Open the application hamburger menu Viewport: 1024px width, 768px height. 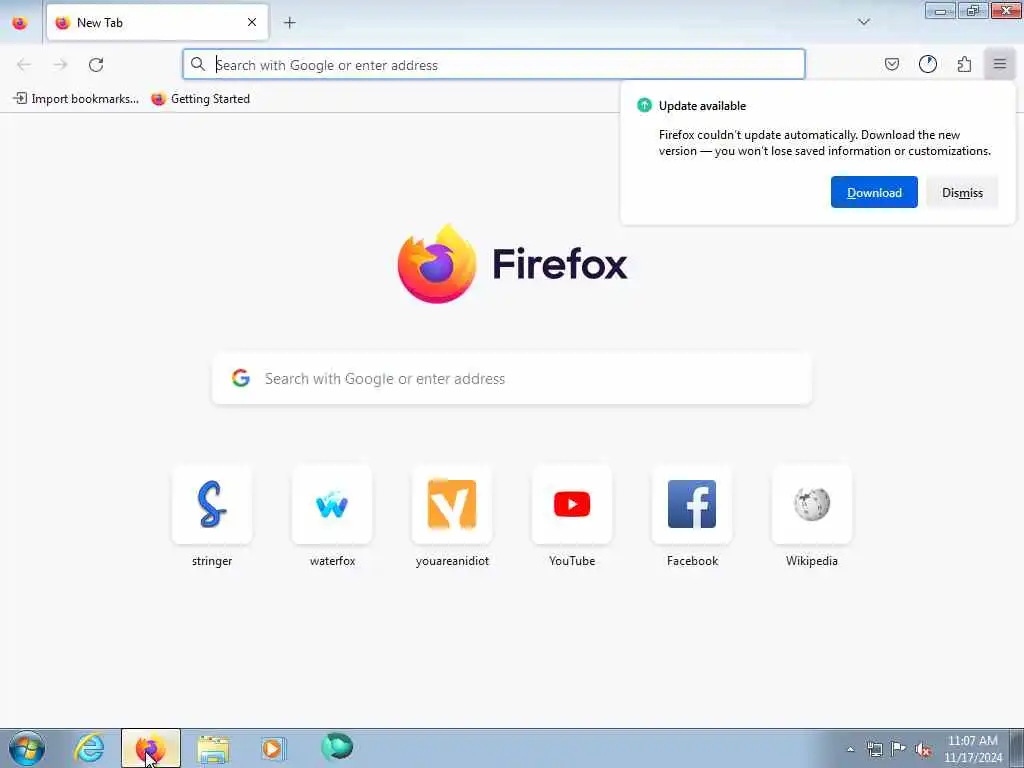(x=1000, y=64)
